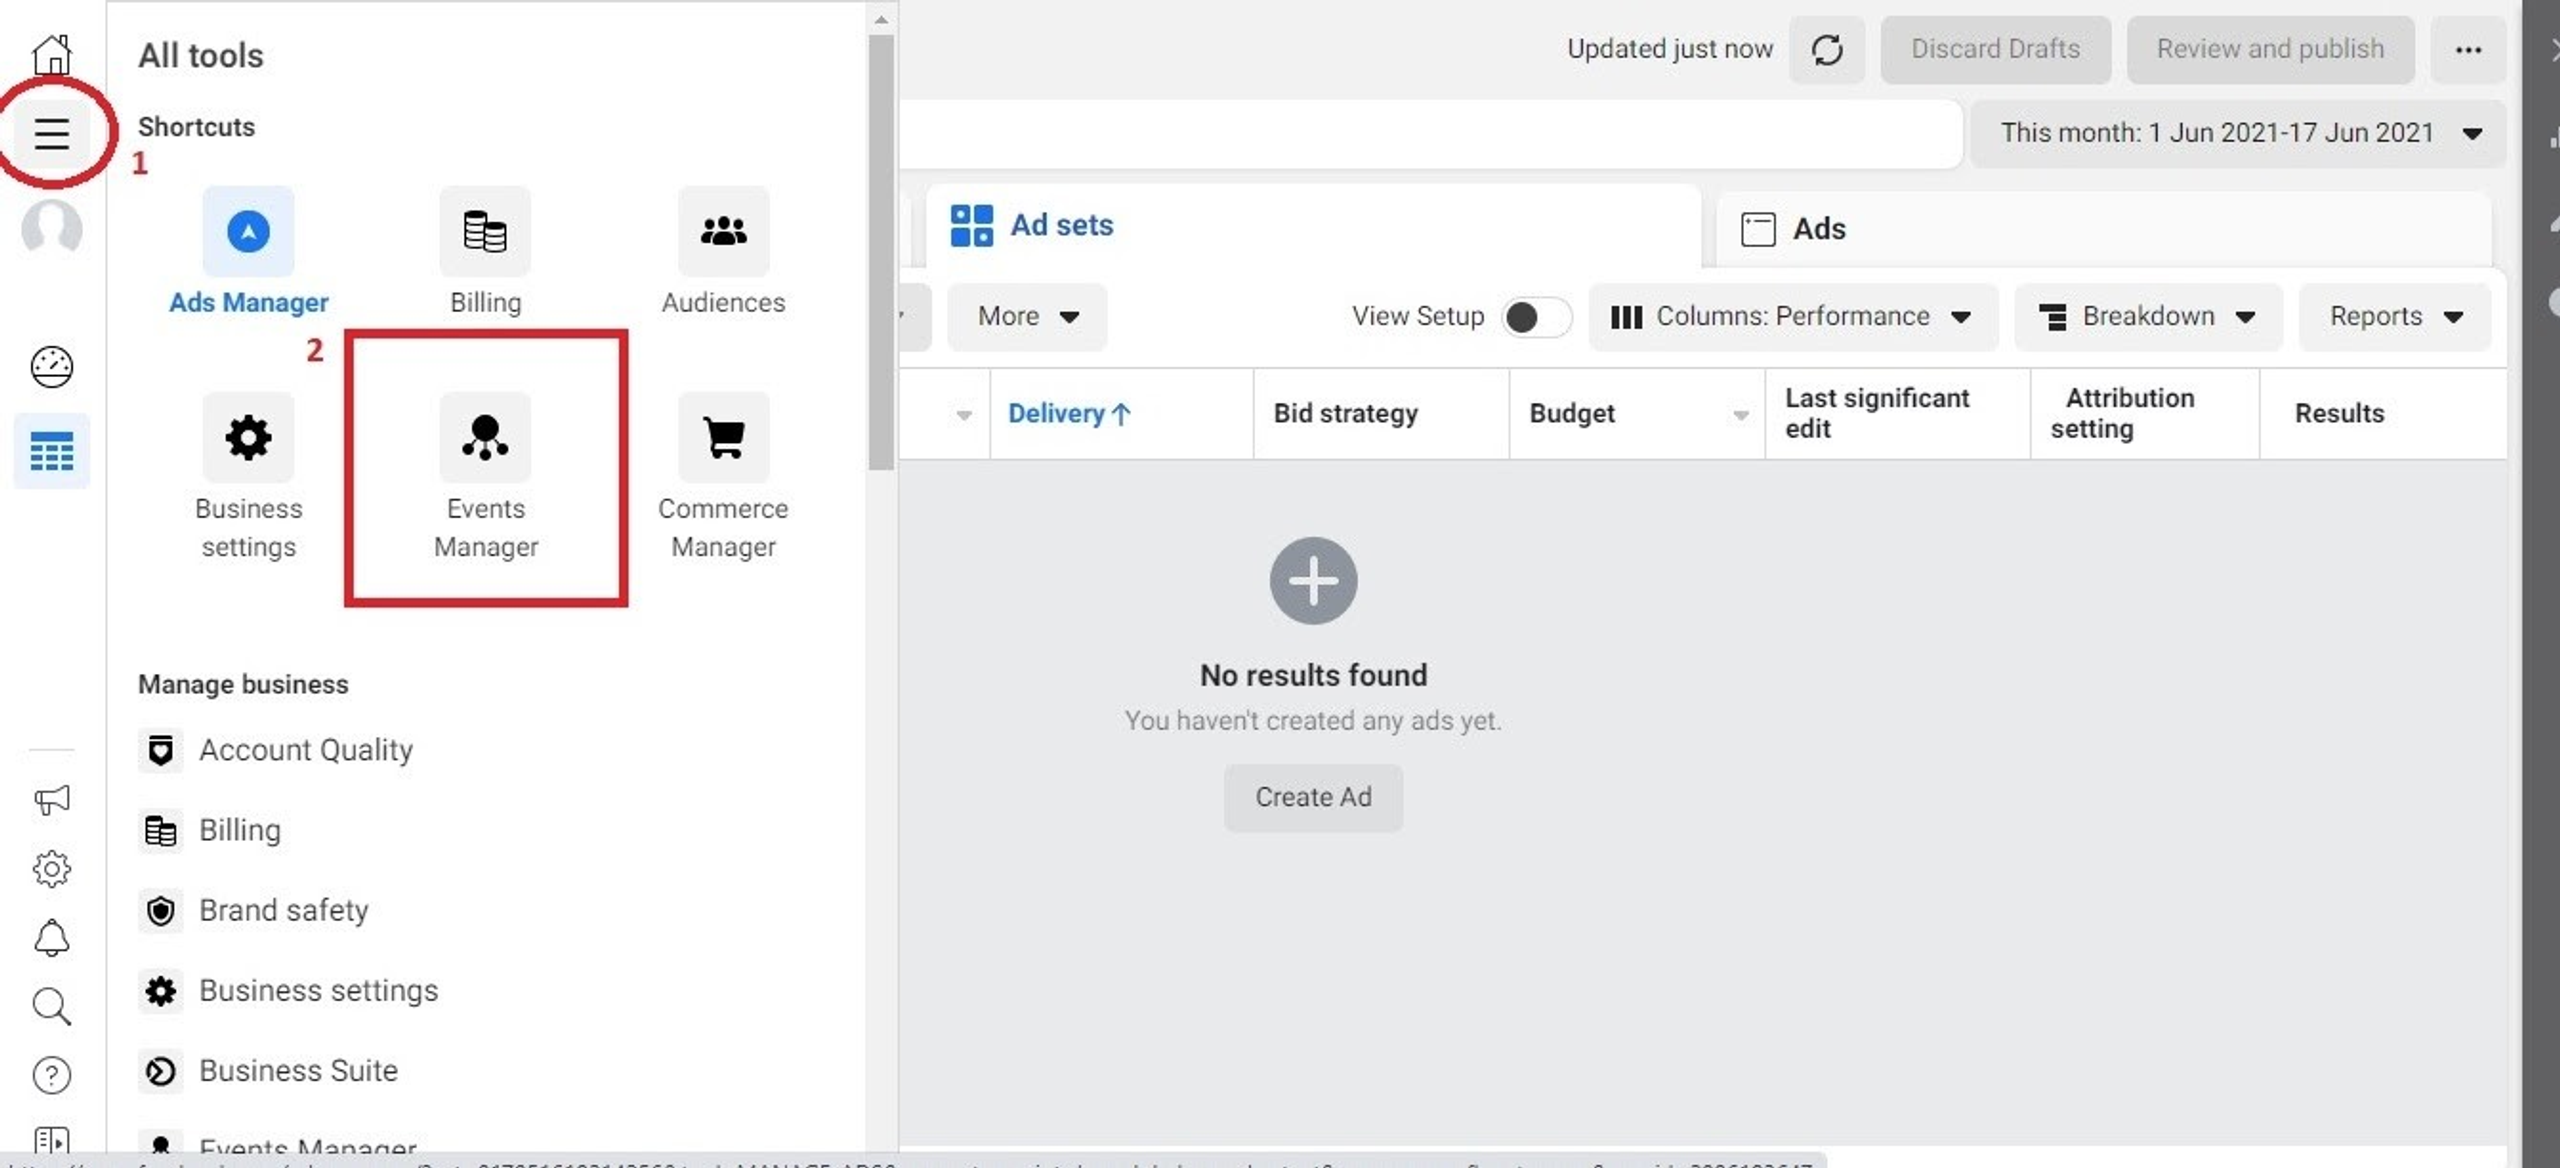The height and width of the screenshot is (1168, 2560).
Task: Expand Columns: Performance dropdown
Action: (x=1792, y=317)
